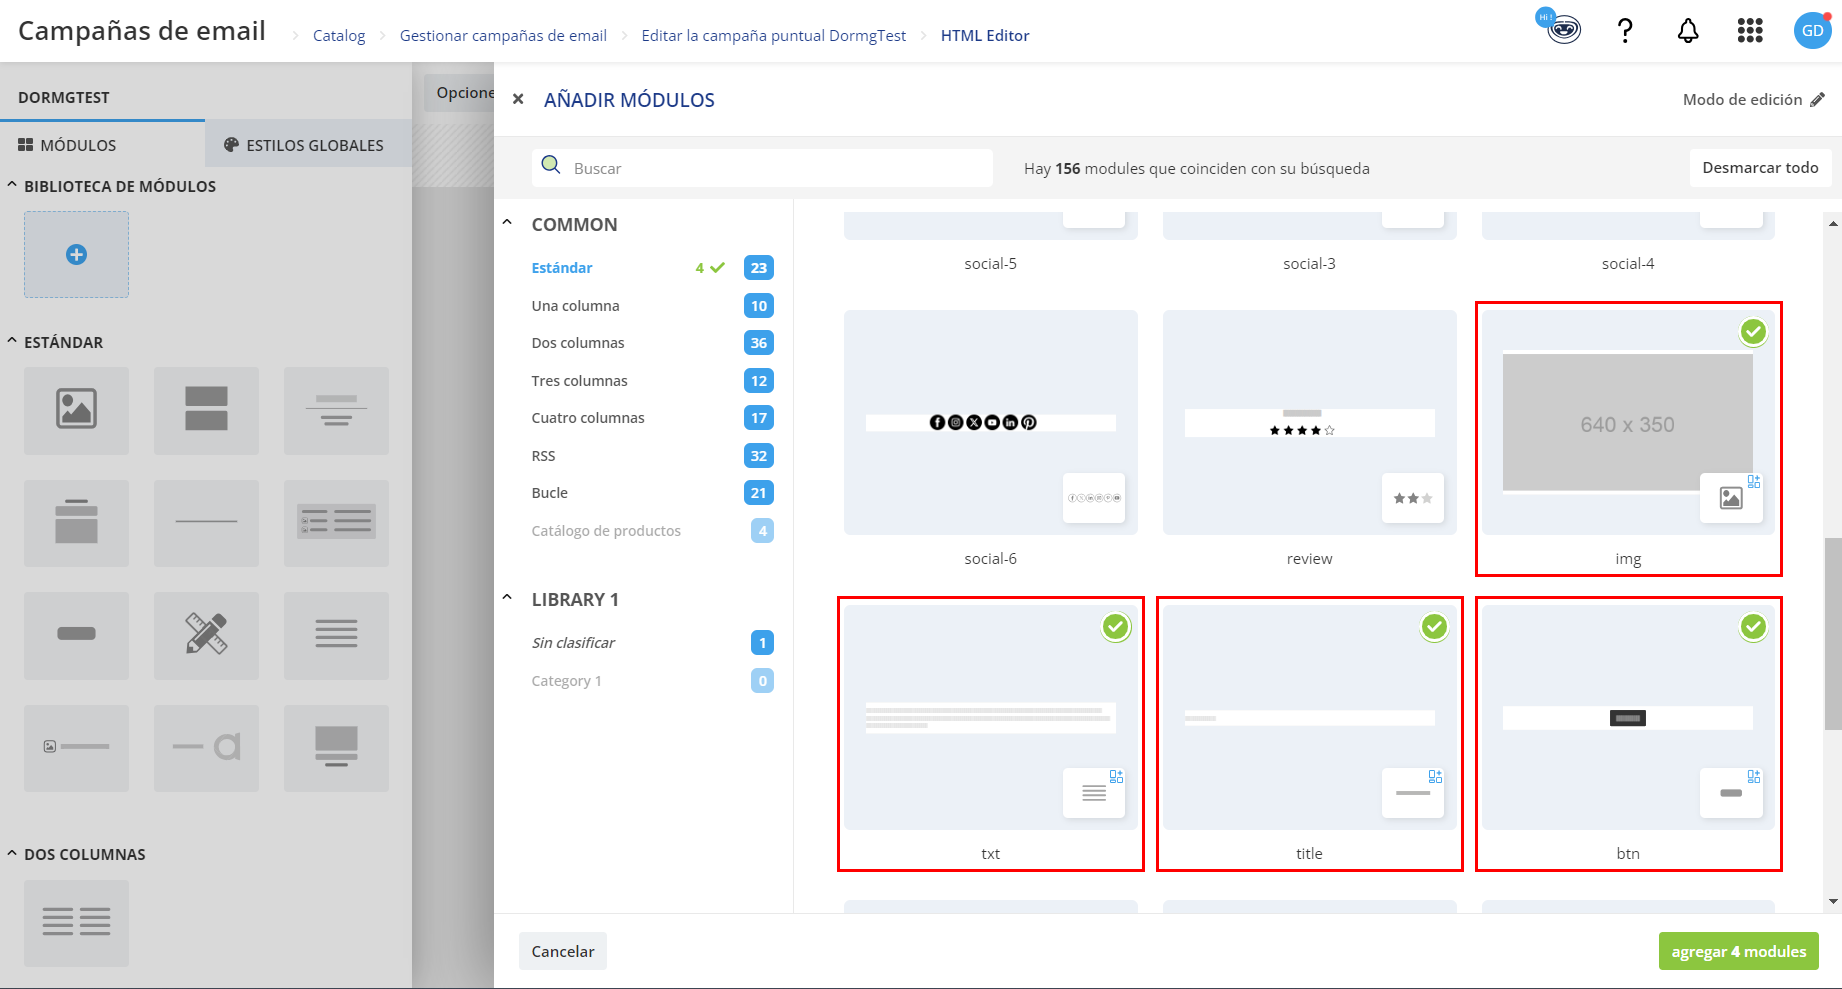
Task: Click the scrollbar down arrow
Action: [1832, 901]
